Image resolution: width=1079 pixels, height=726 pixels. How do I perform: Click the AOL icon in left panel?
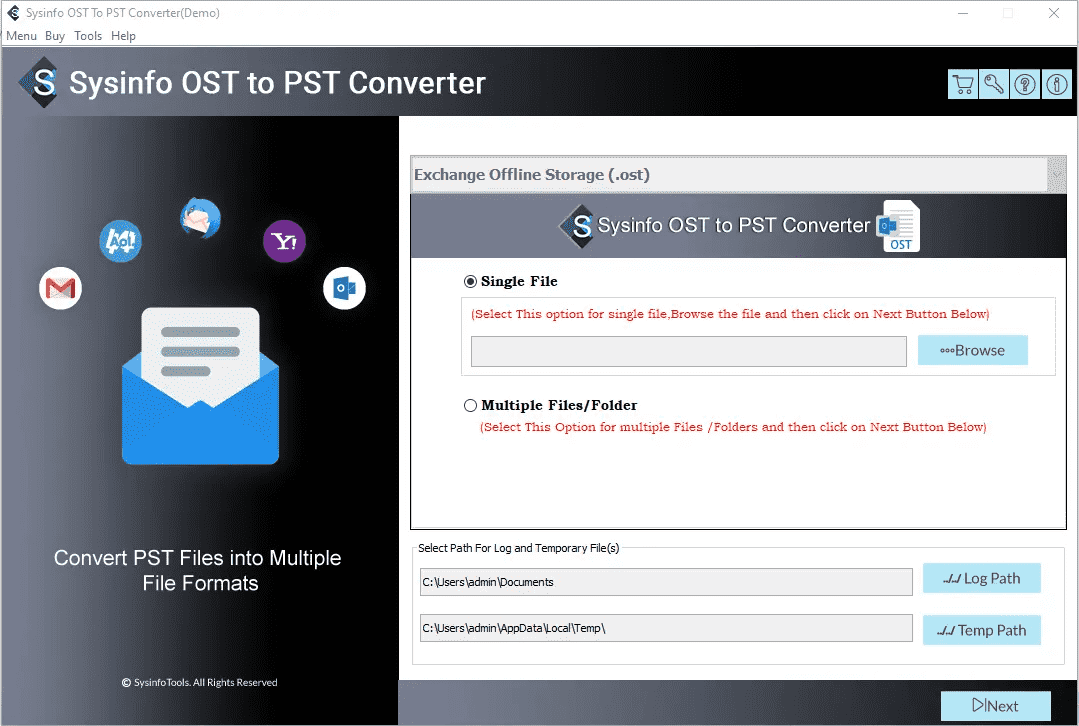pyautogui.click(x=120, y=241)
